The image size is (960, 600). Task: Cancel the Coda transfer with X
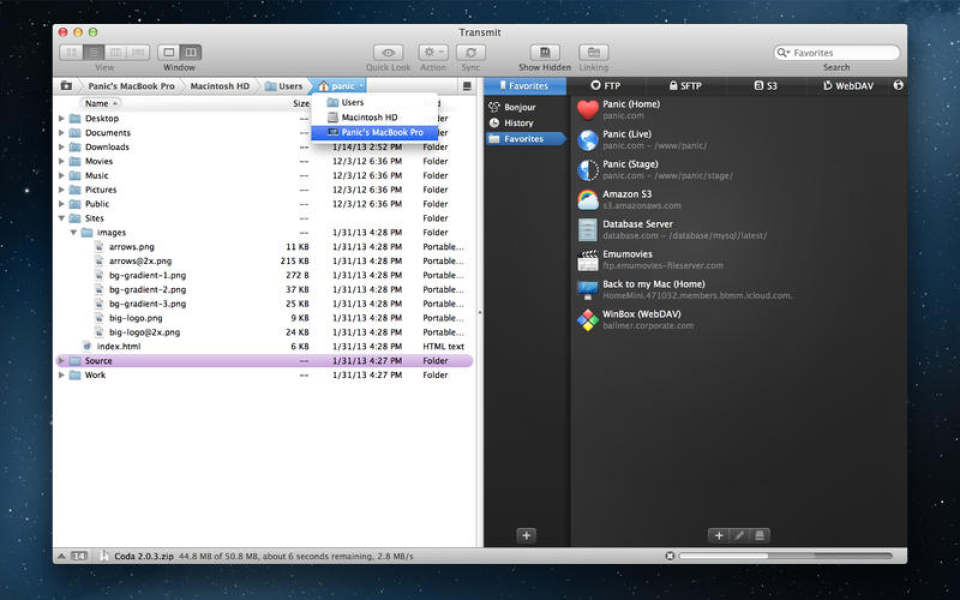click(x=670, y=556)
